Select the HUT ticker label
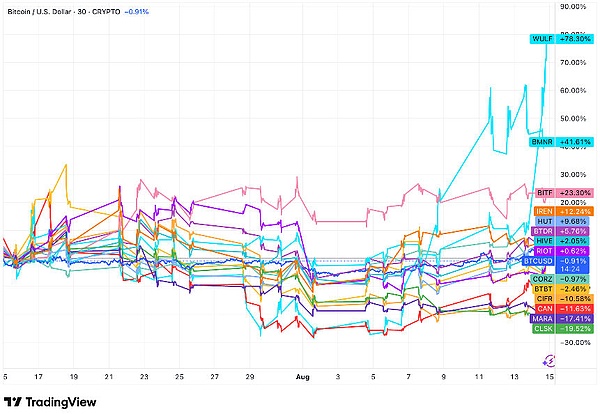Viewport: 600px width, 414px height. tap(545, 222)
